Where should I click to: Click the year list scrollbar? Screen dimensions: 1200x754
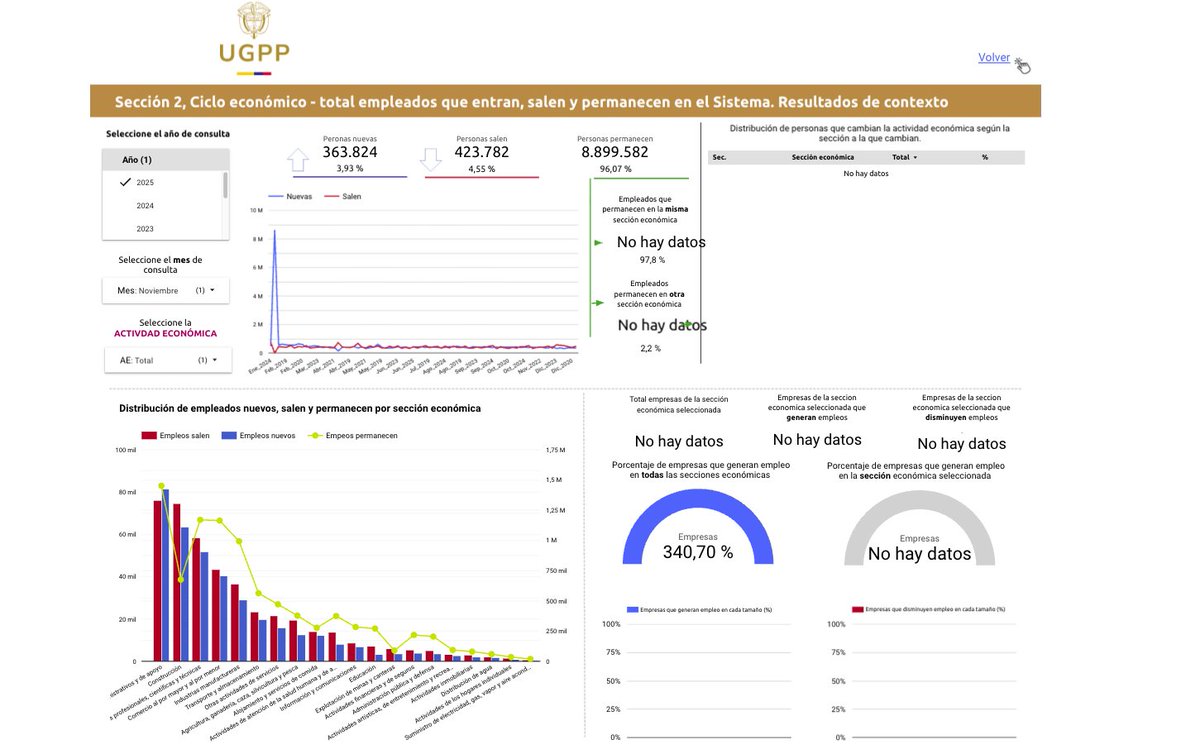point(225,185)
